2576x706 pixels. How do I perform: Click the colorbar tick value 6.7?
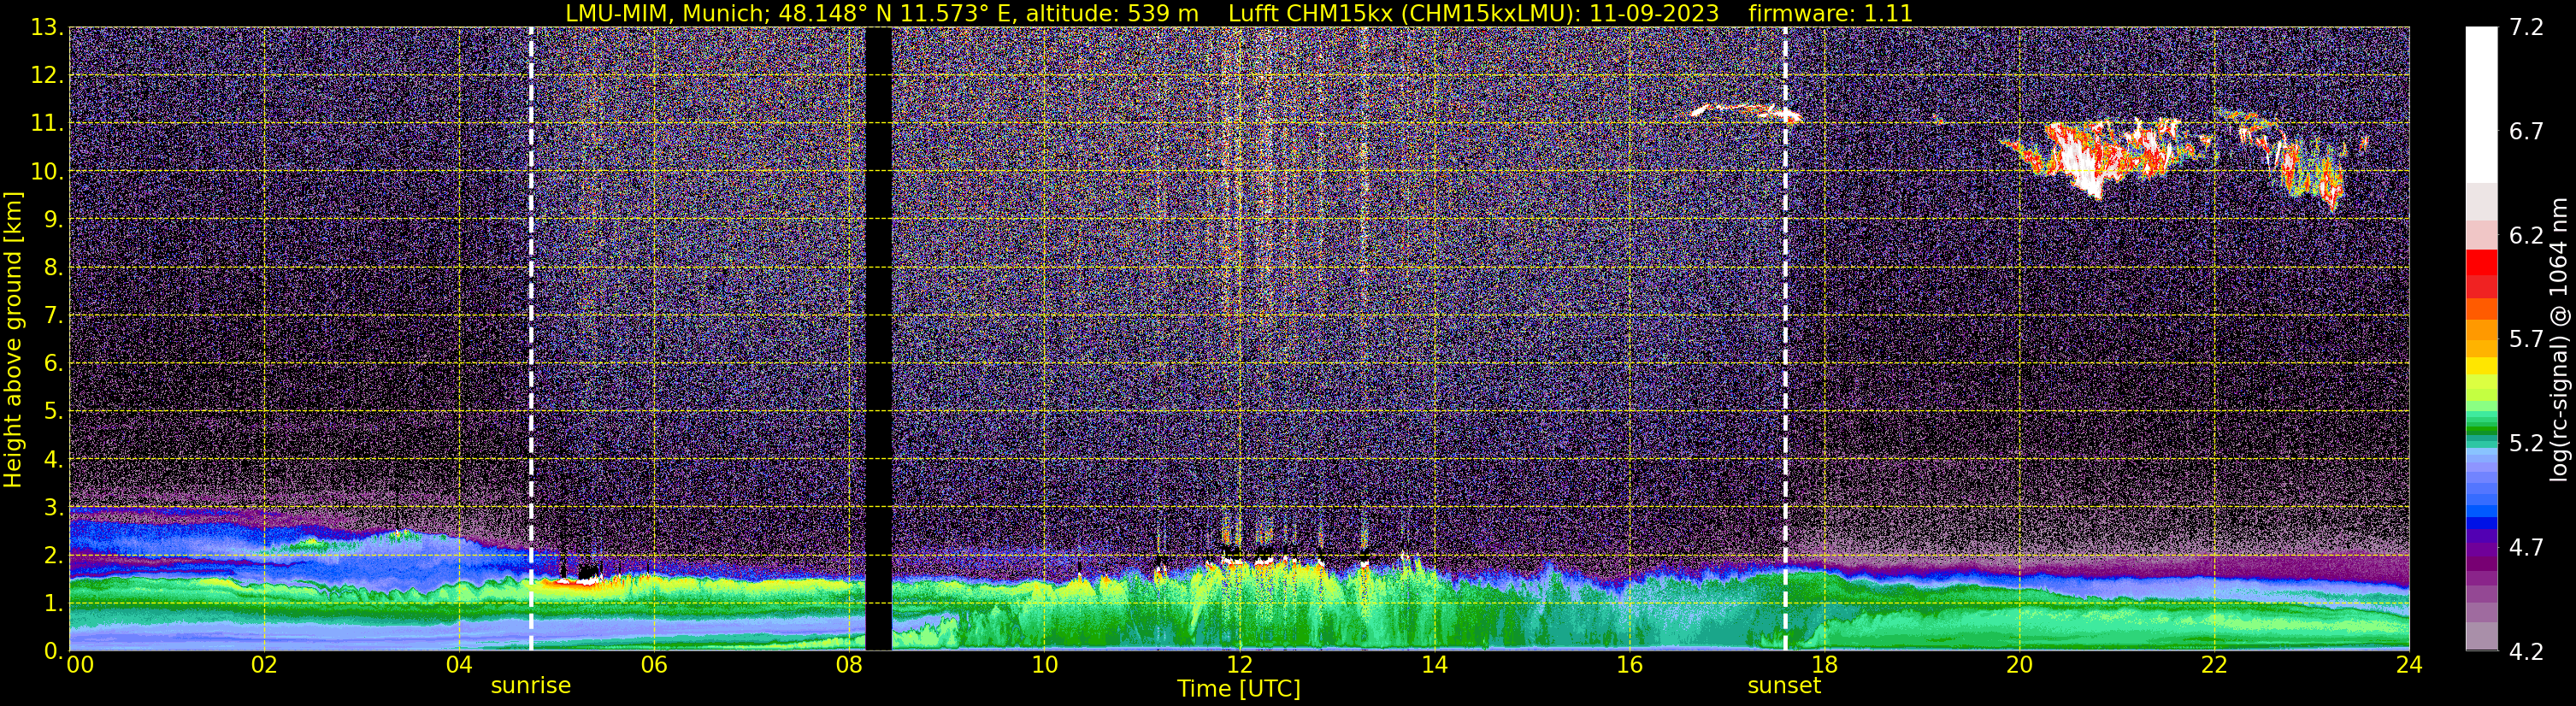tap(2526, 131)
